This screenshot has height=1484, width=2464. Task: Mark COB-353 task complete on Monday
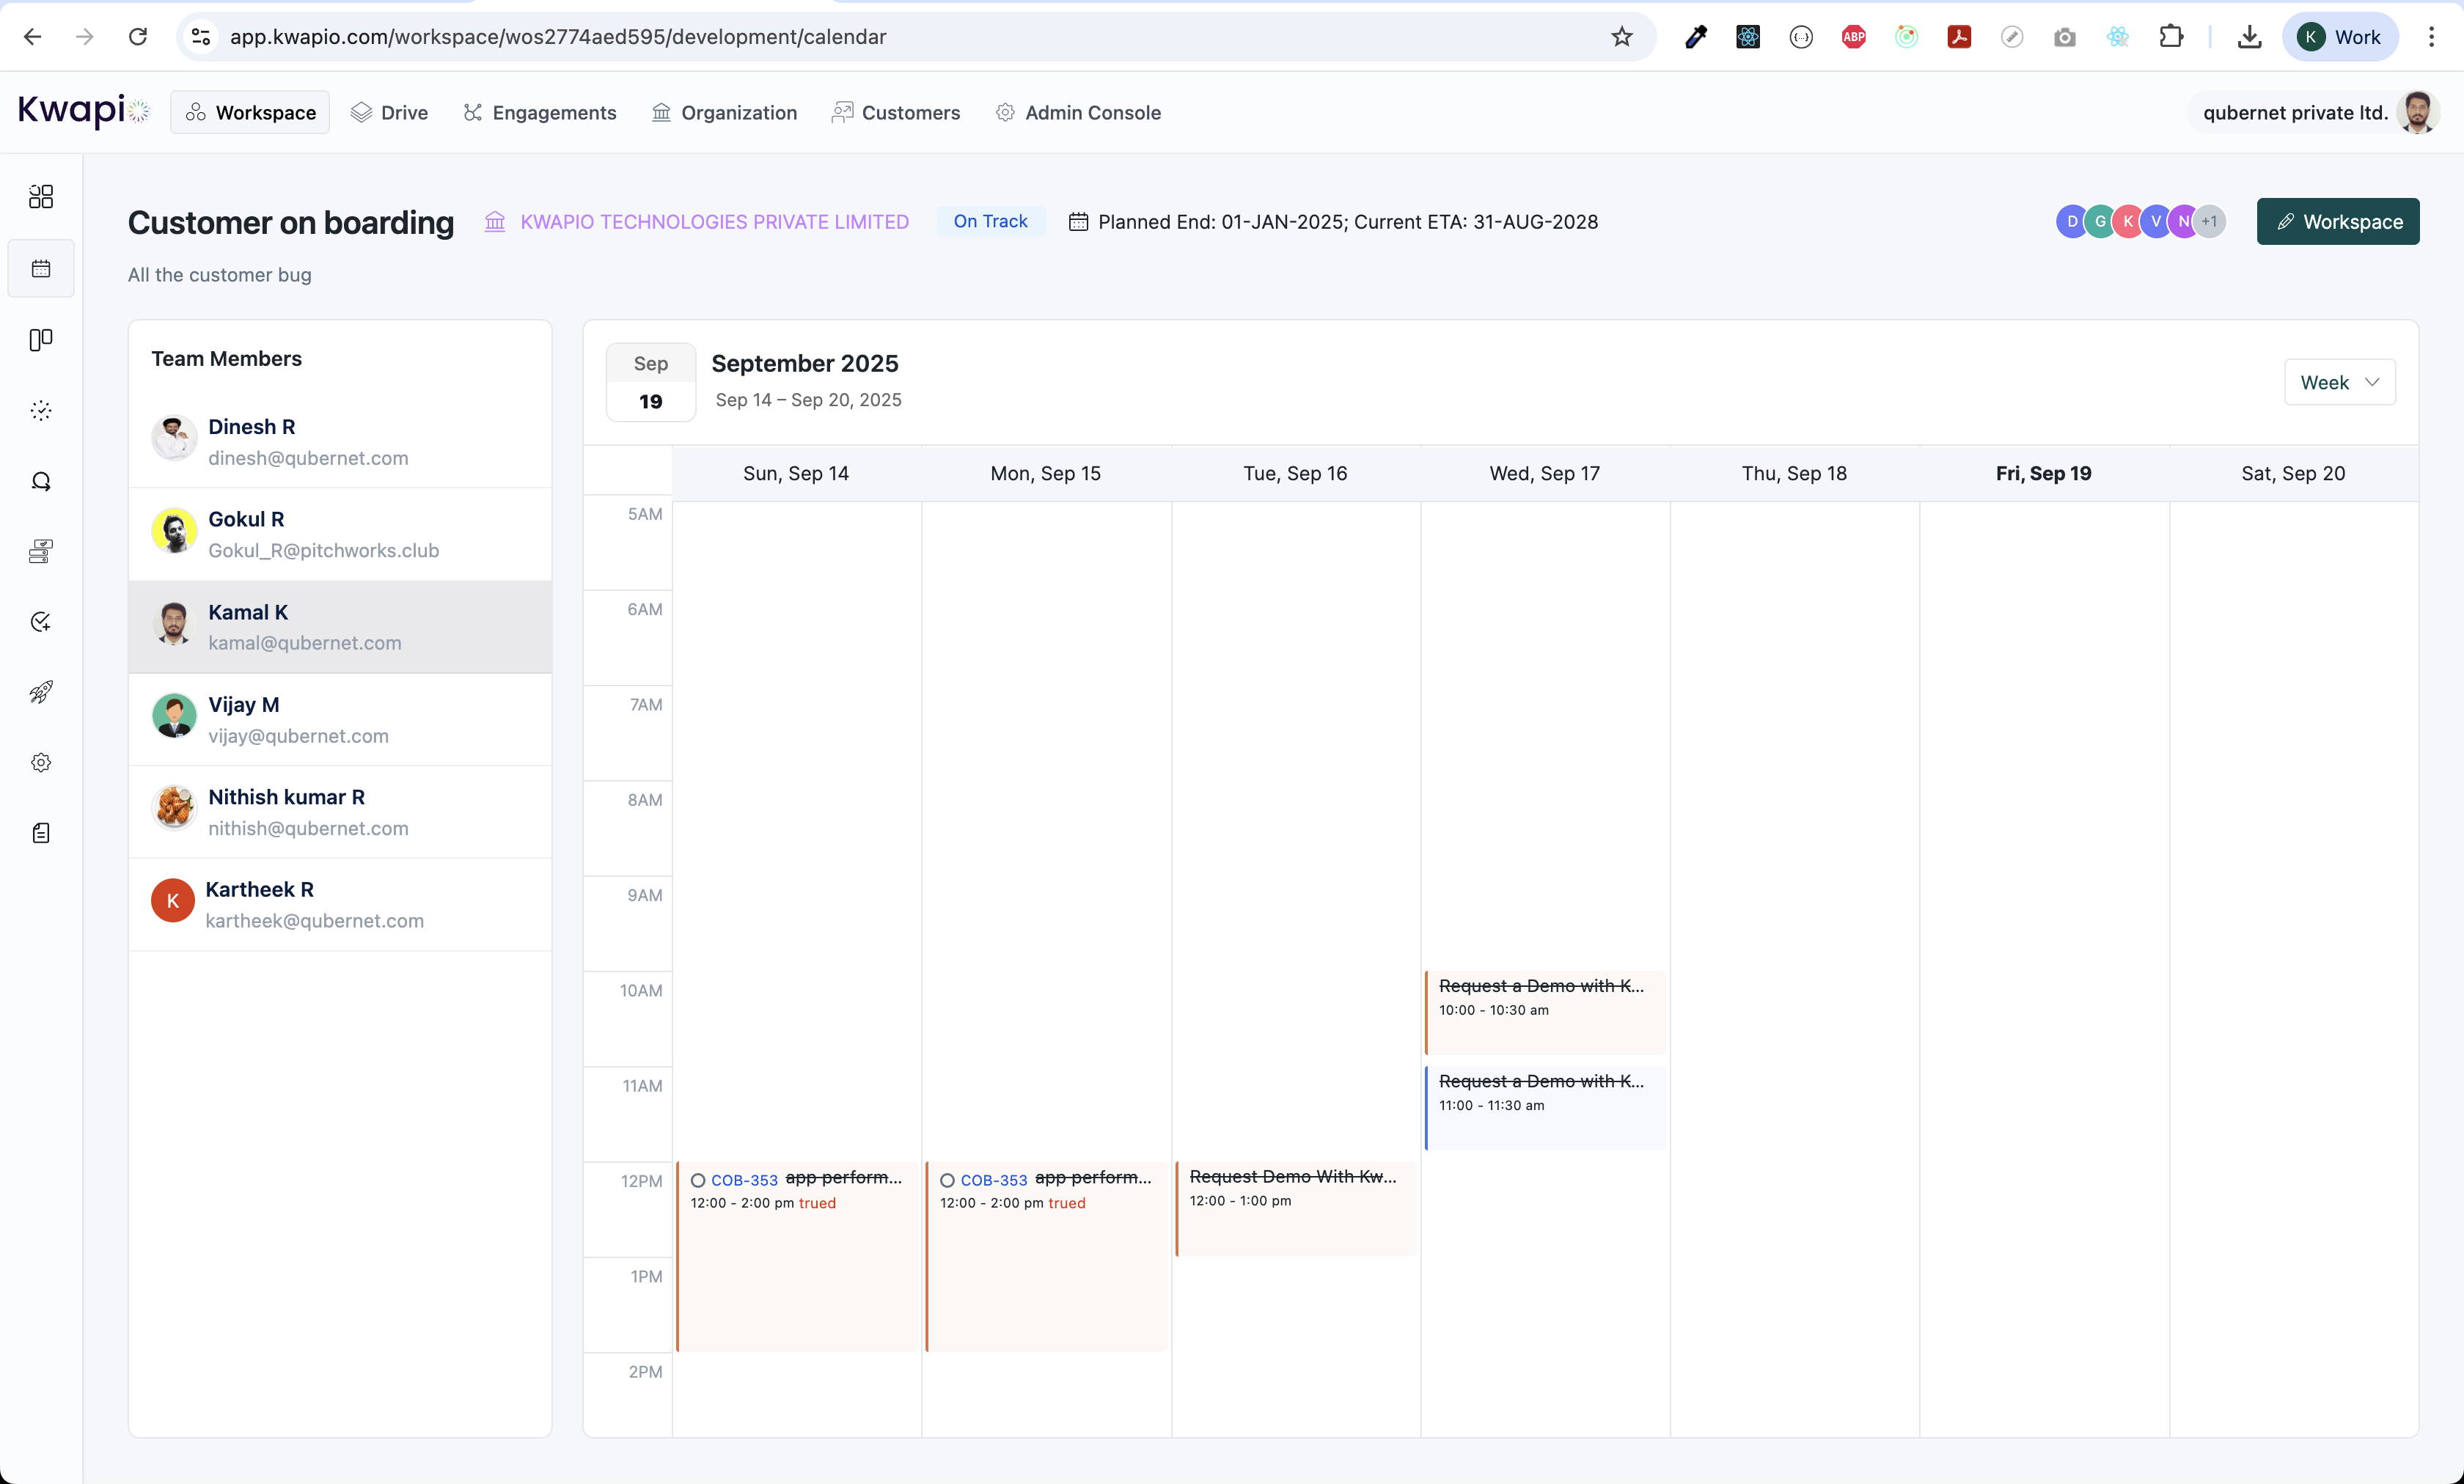point(947,1180)
